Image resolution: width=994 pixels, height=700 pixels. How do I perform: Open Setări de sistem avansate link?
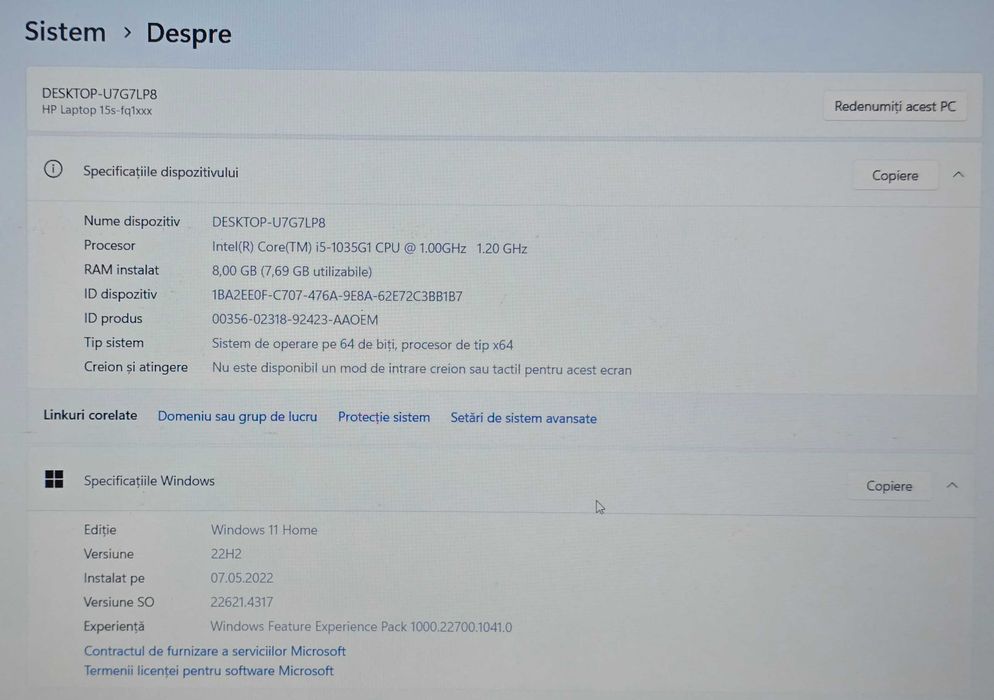click(x=524, y=418)
